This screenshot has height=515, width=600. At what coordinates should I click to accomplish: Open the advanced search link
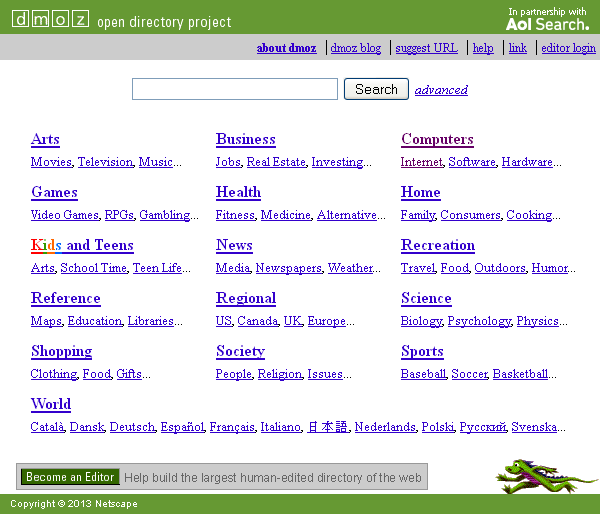(x=441, y=90)
